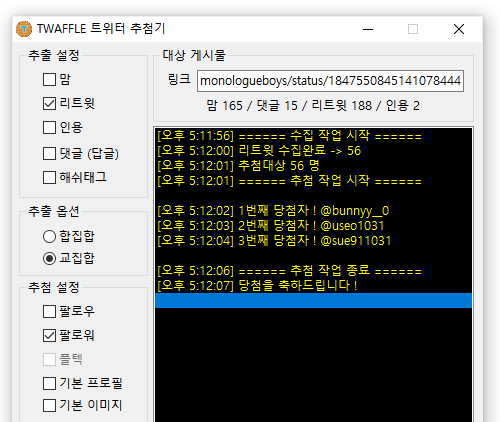Tick the 기본 이미지 checkbox
The height and width of the screenshot is (422, 500).
coord(49,406)
